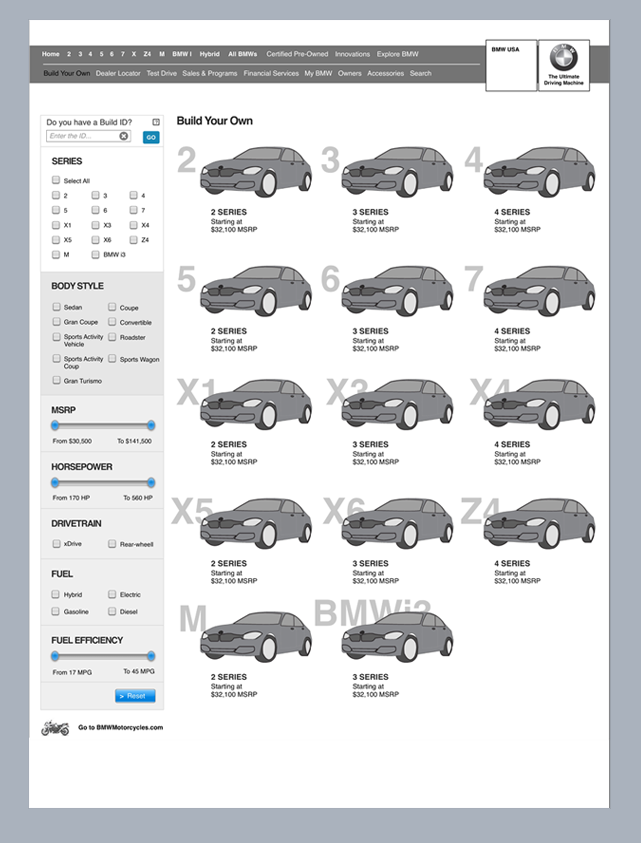The image size is (641, 843).
Task: Click the Fuel Efficiency minimum handle
Action: pyautogui.click(x=55, y=656)
